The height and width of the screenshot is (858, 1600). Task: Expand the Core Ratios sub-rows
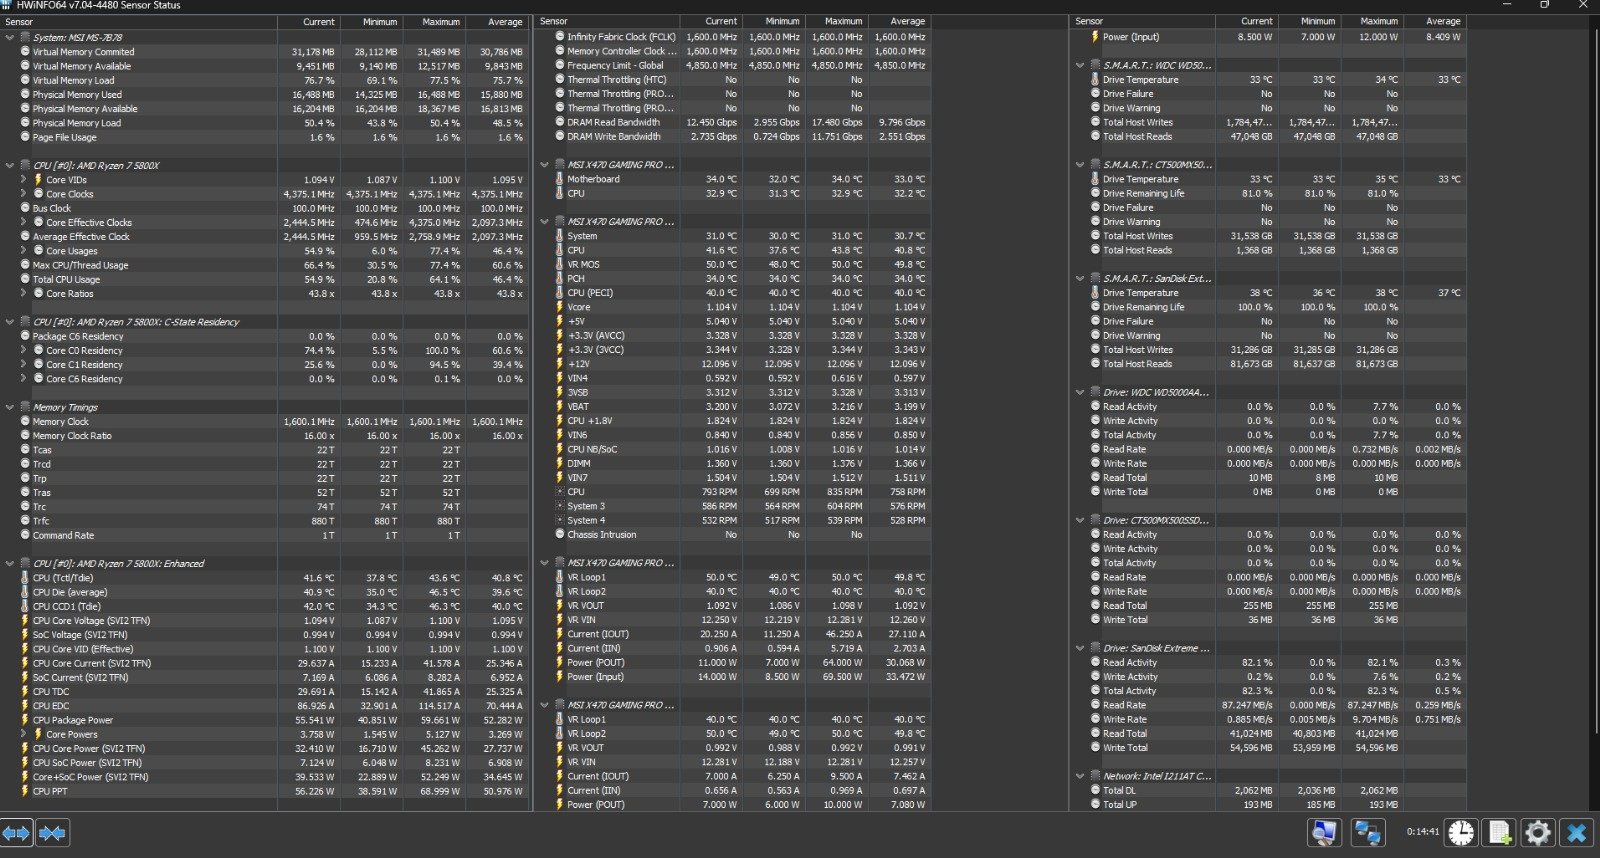pyautogui.click(x=24, y=294)
